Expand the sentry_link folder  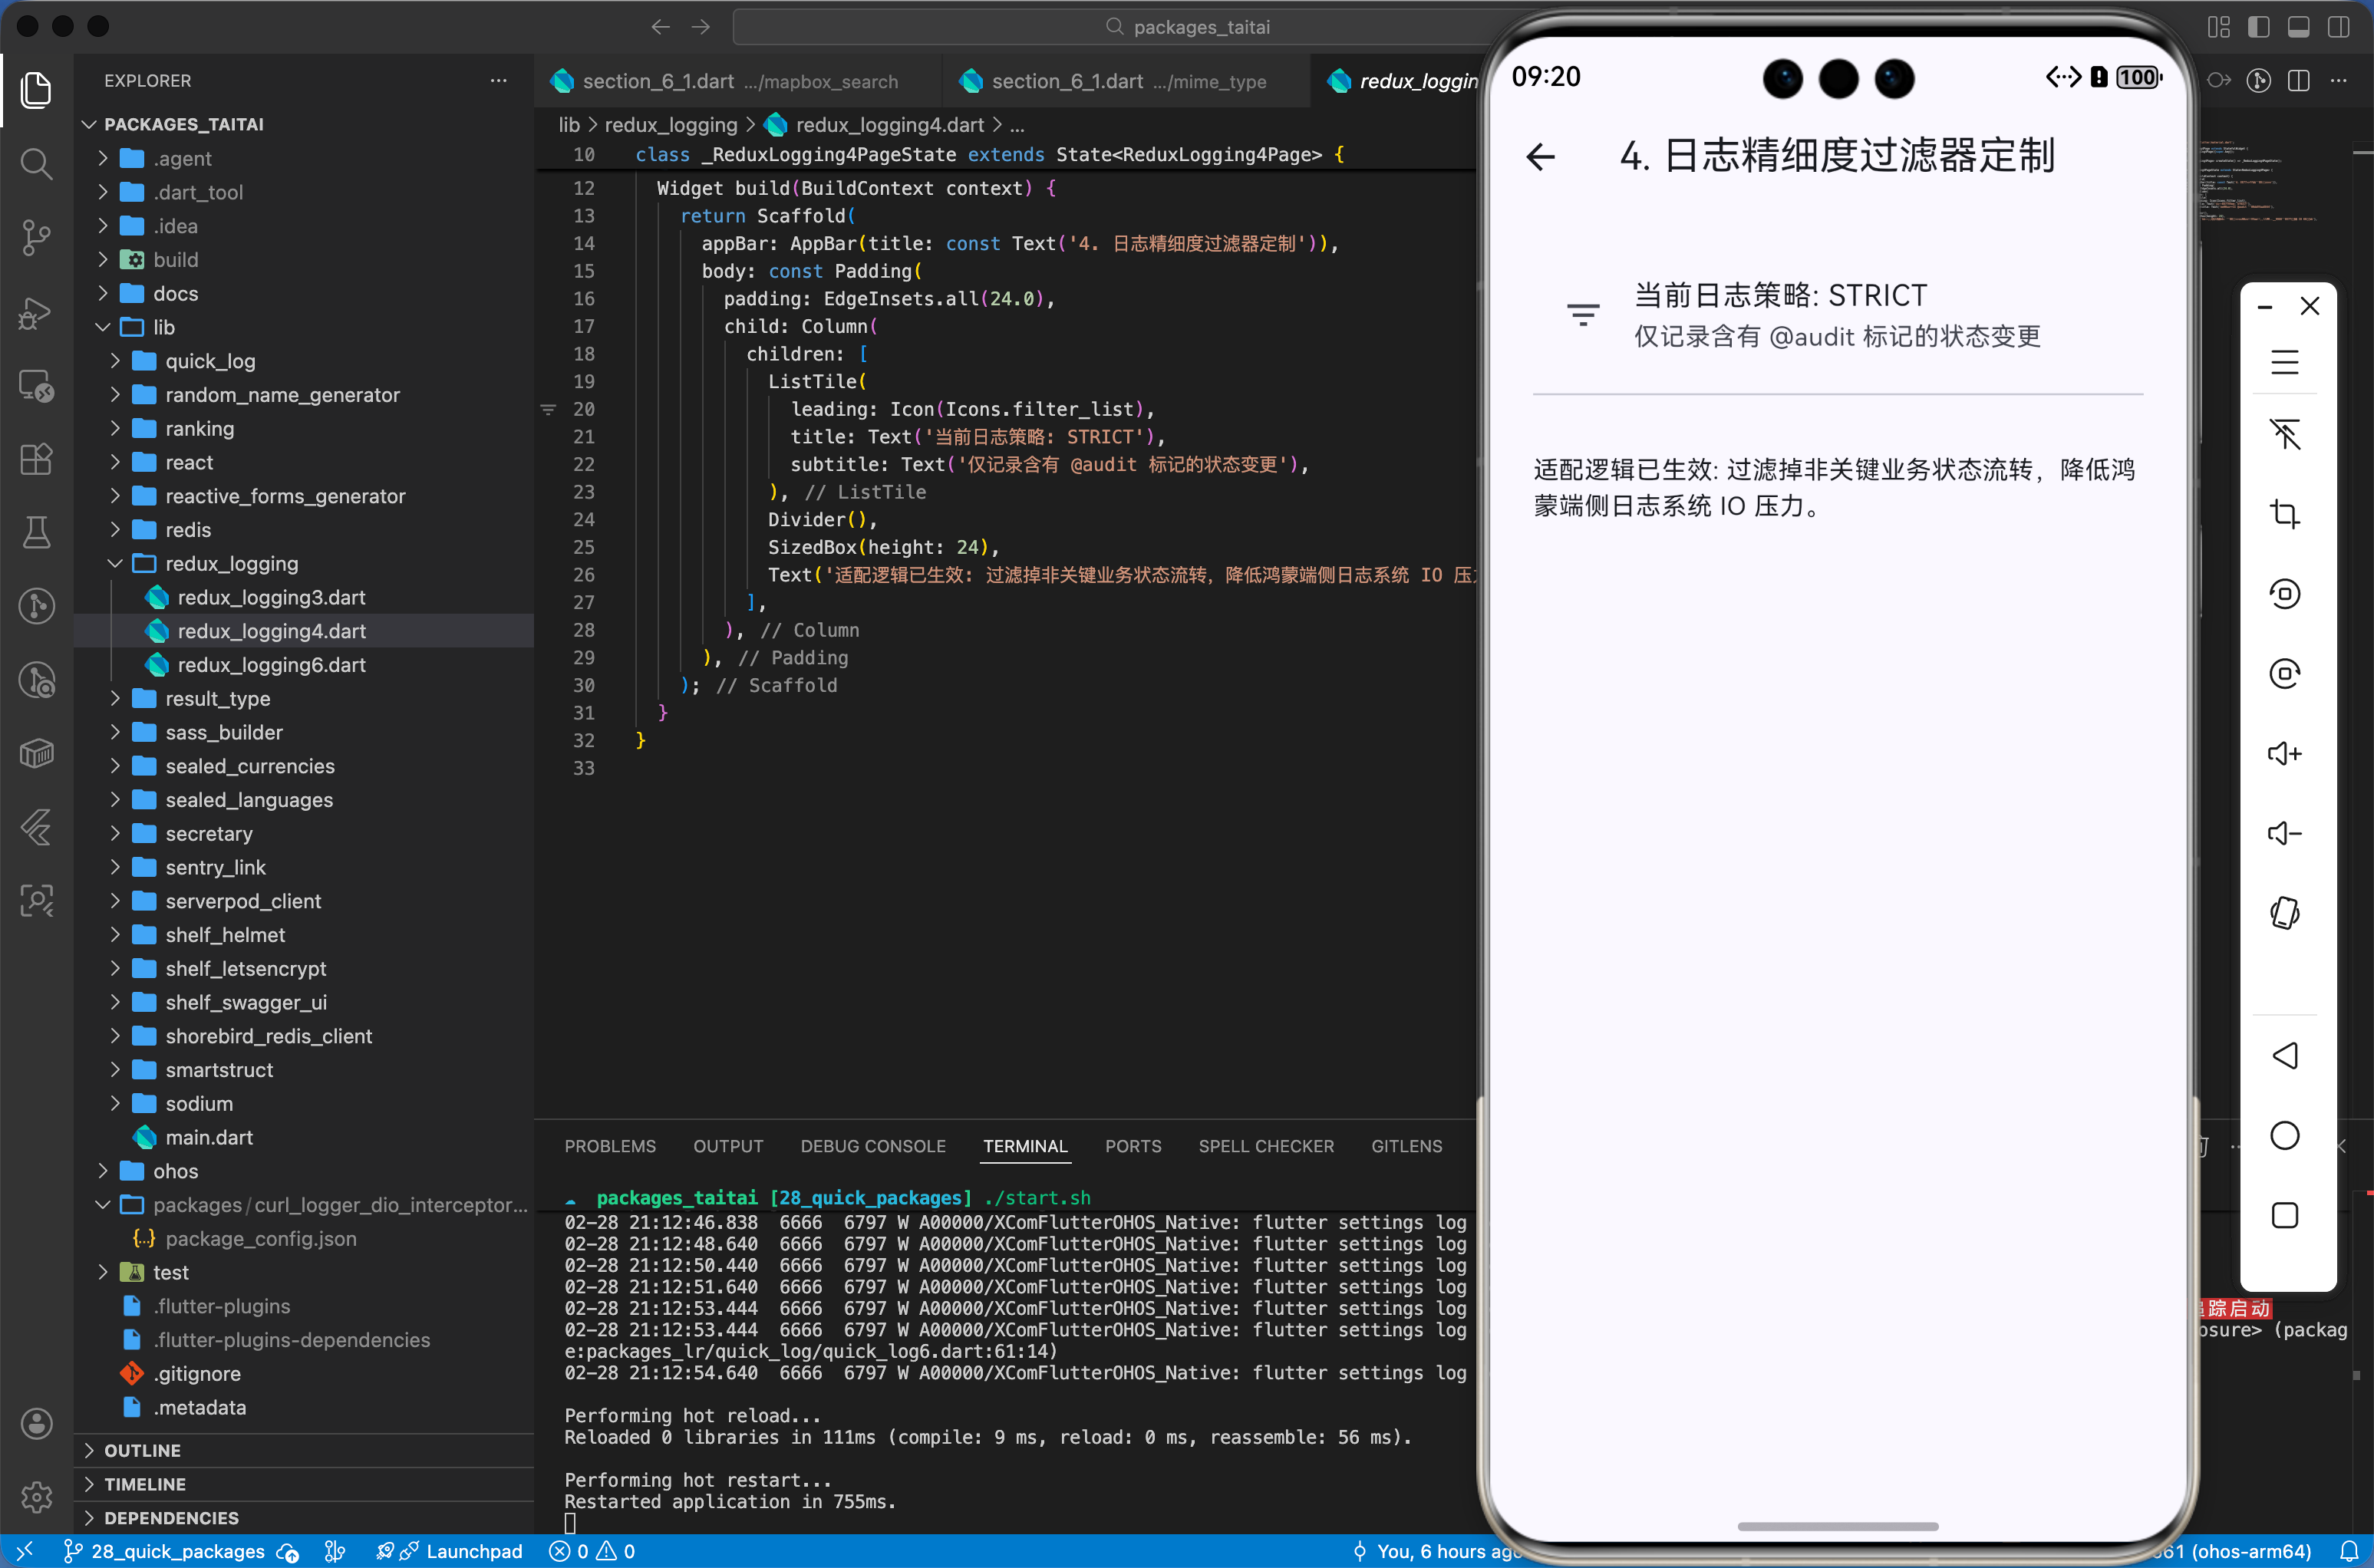(x=215, y=867)
